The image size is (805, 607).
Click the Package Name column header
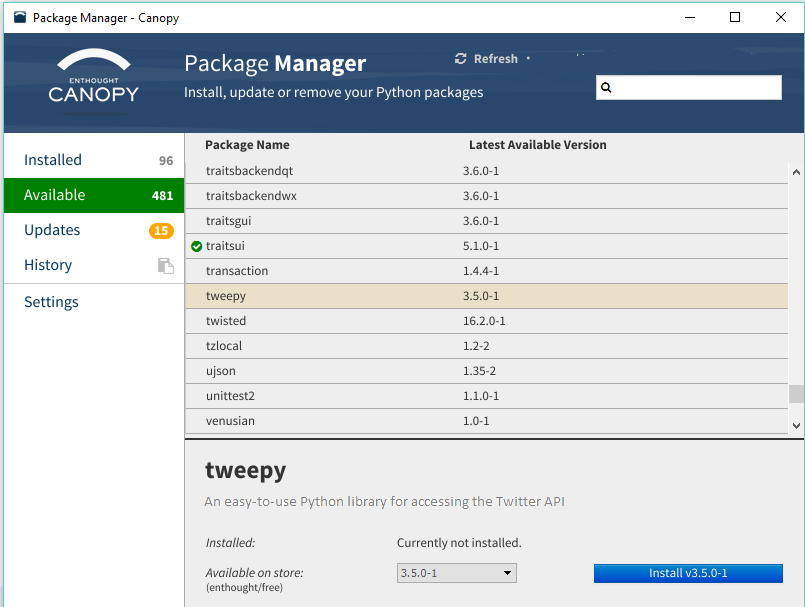pos(247,145)
